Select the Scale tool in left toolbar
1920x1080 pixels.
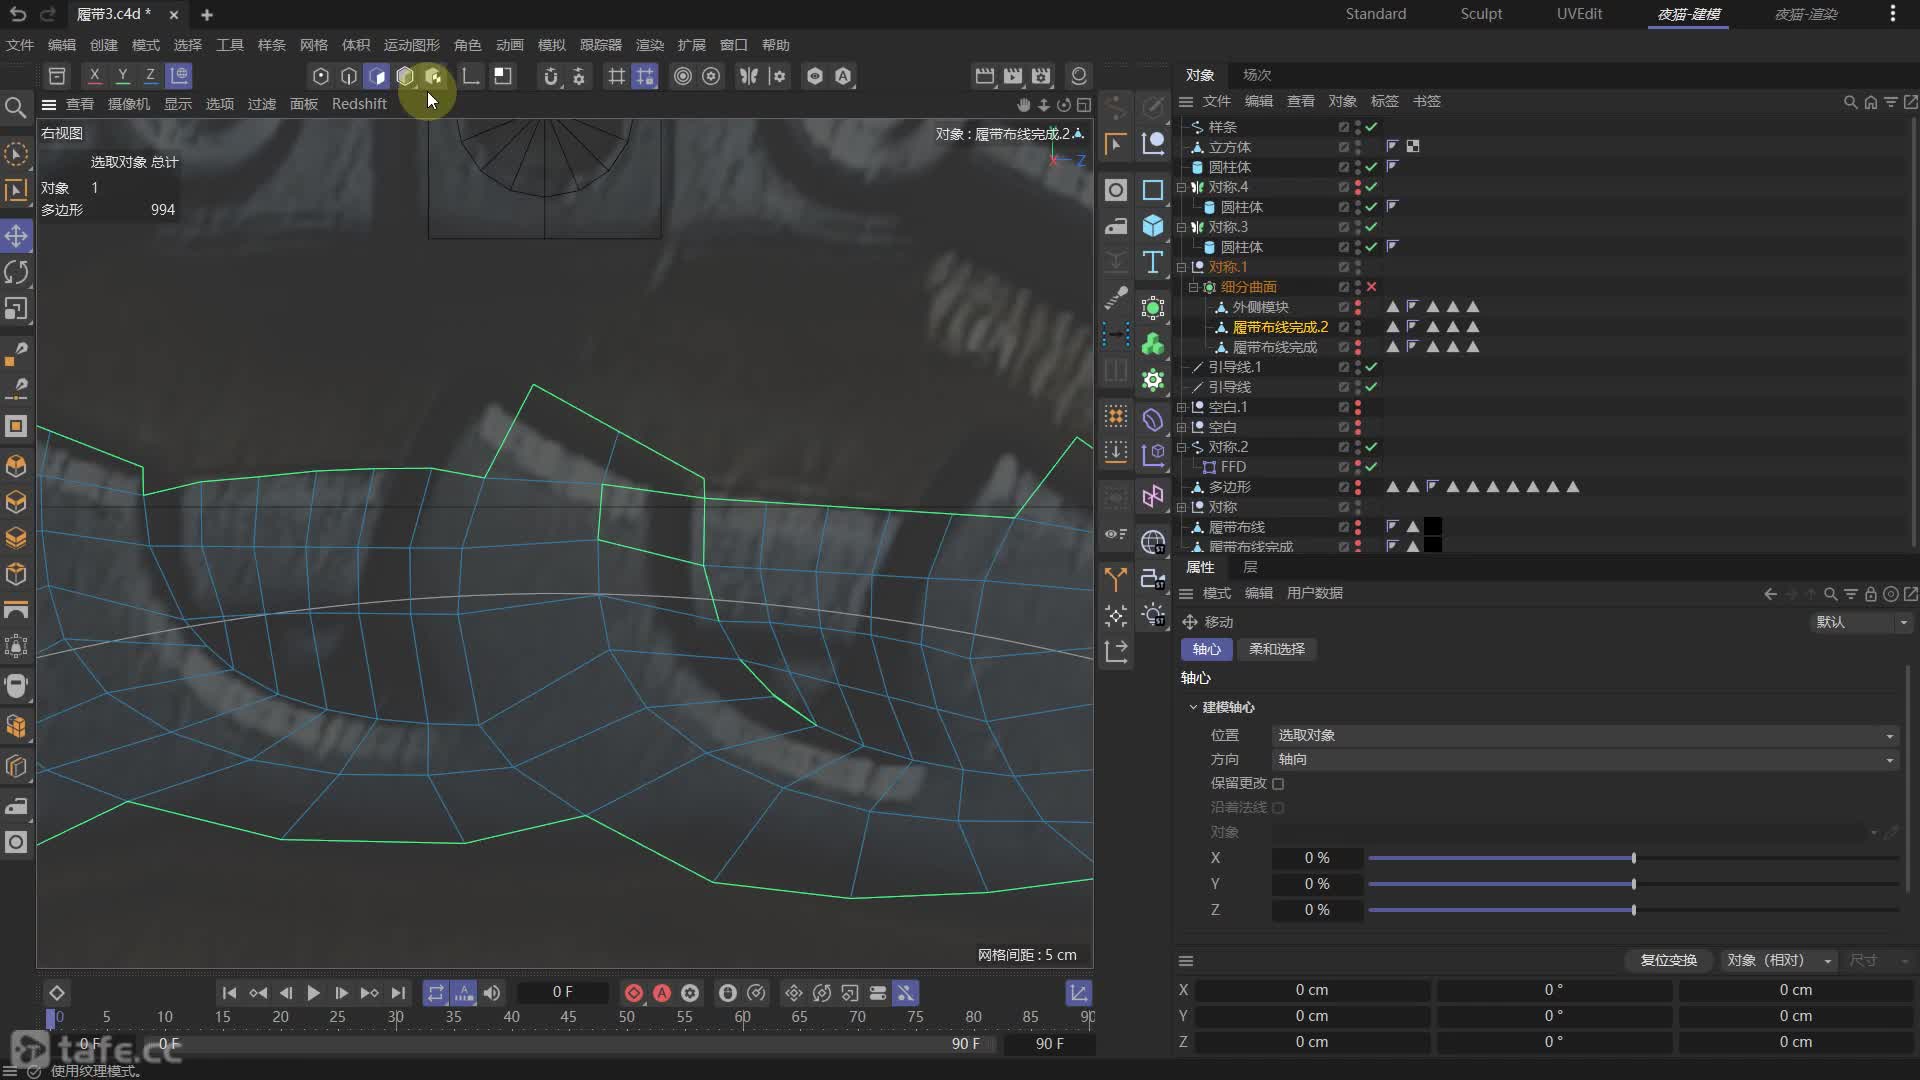(x=16, y=309)
